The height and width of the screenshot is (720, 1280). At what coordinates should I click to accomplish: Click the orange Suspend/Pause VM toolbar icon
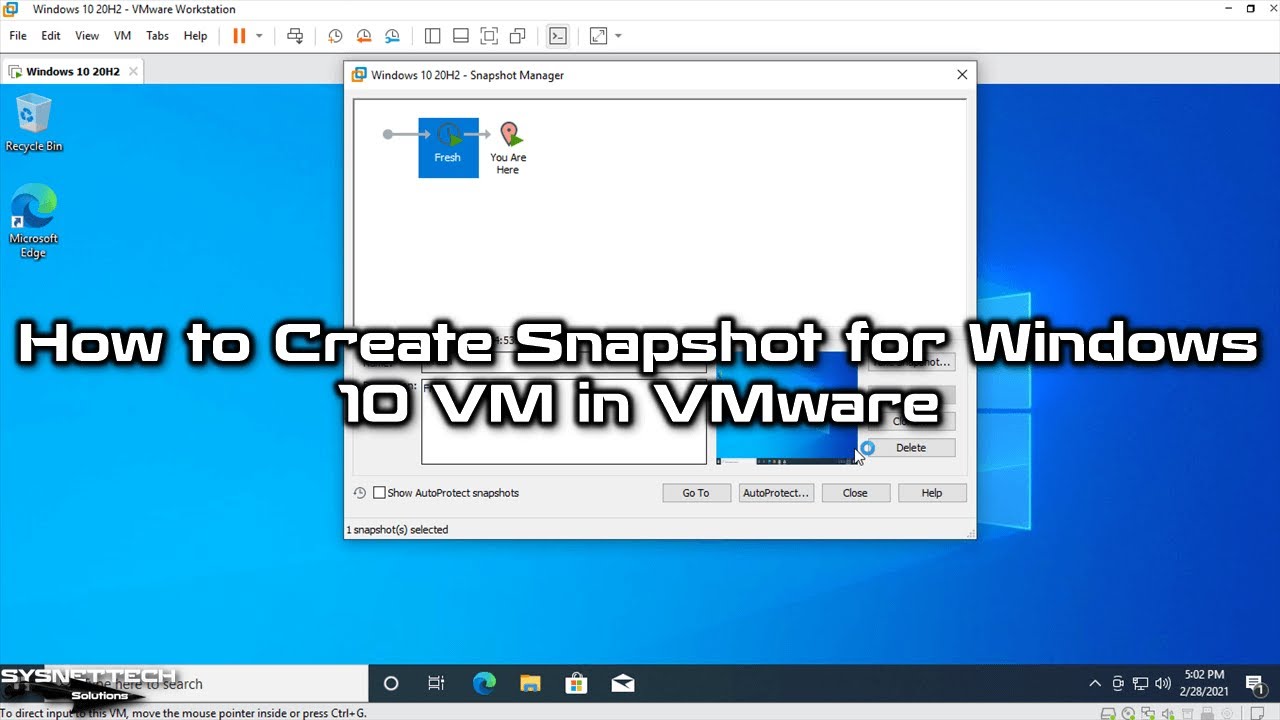(x=239, y=36)
